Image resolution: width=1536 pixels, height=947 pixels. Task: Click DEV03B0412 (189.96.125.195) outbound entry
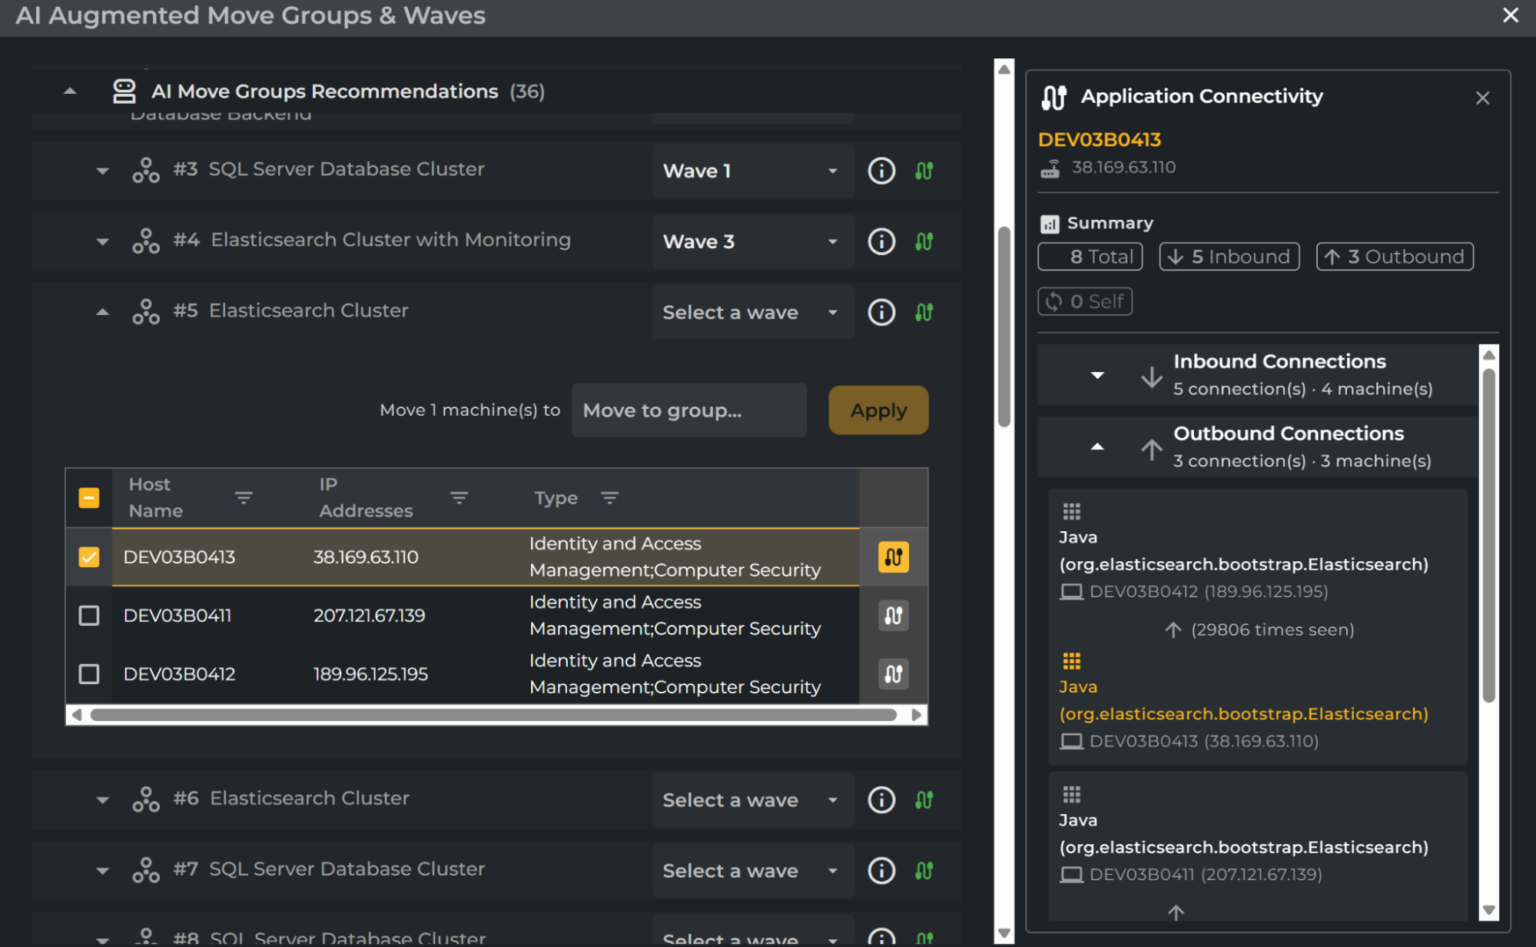[1209, 592]
